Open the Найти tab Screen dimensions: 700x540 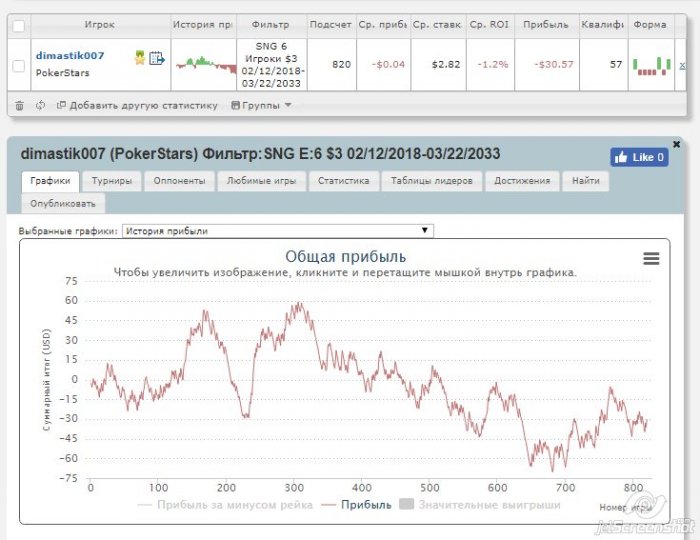tap(586, 181)
